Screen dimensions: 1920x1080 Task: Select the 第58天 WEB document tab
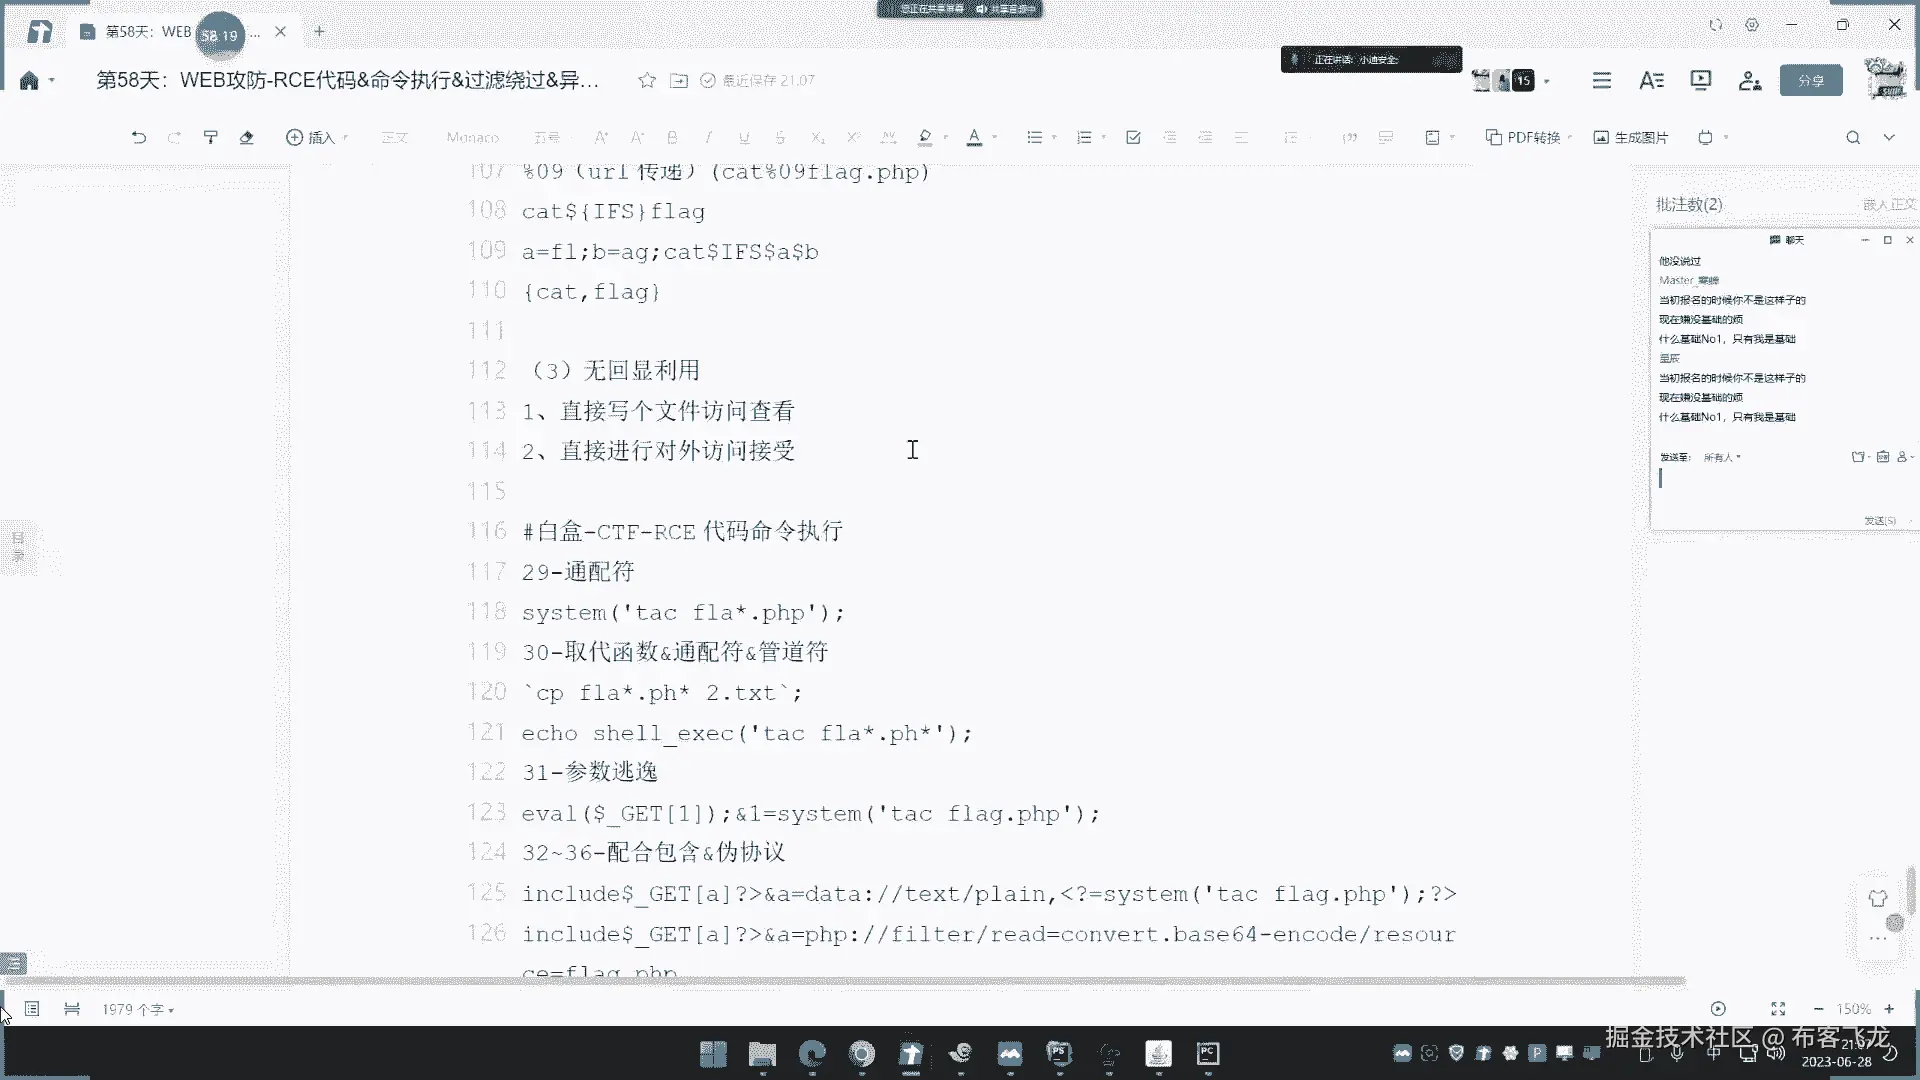(150, 32)
